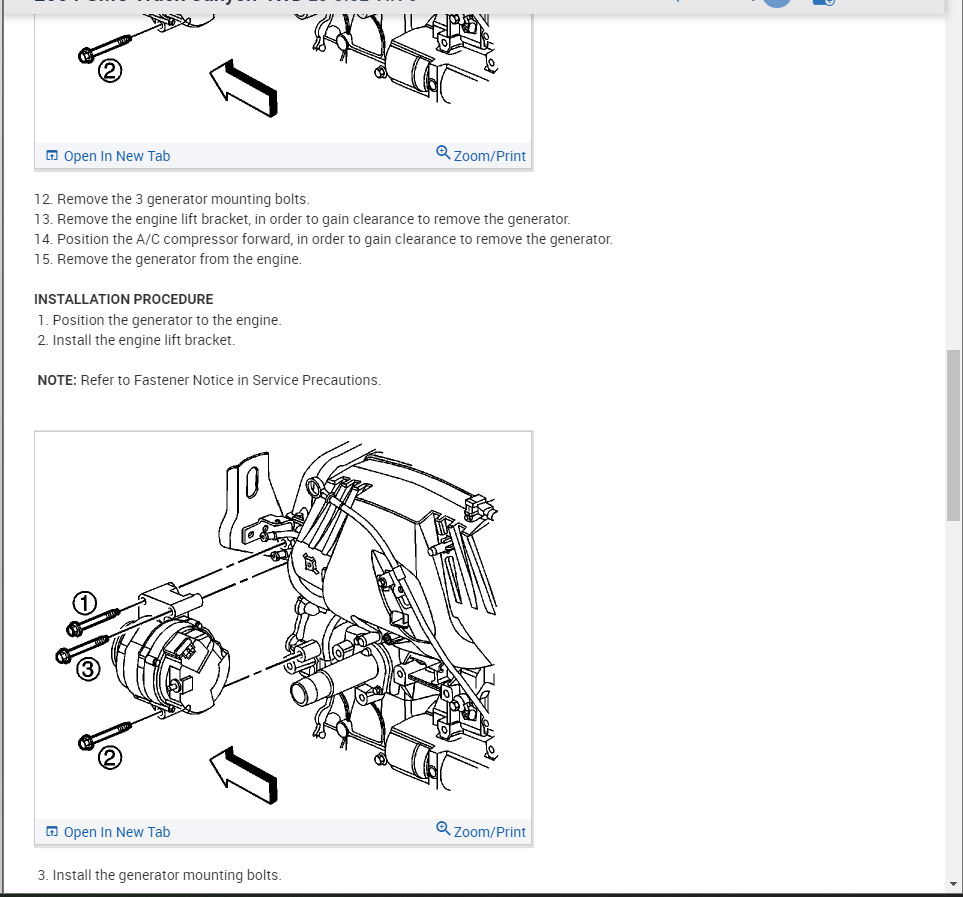Click step 13 Remove the engine lift bracket
The height and width of the screenshot is (897, 963).
tap(302, 219)
